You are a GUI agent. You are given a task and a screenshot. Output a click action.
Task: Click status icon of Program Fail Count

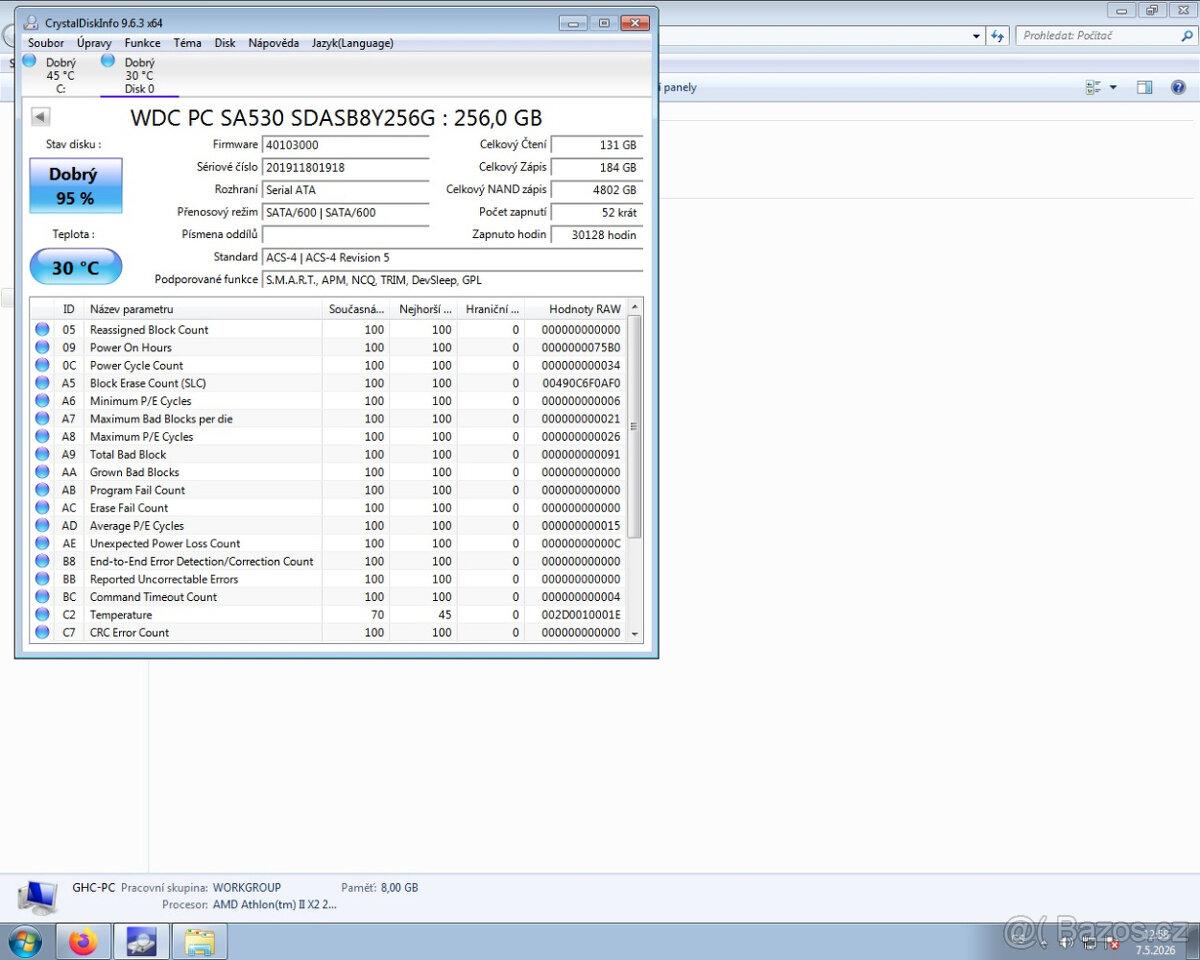[42, 490]
